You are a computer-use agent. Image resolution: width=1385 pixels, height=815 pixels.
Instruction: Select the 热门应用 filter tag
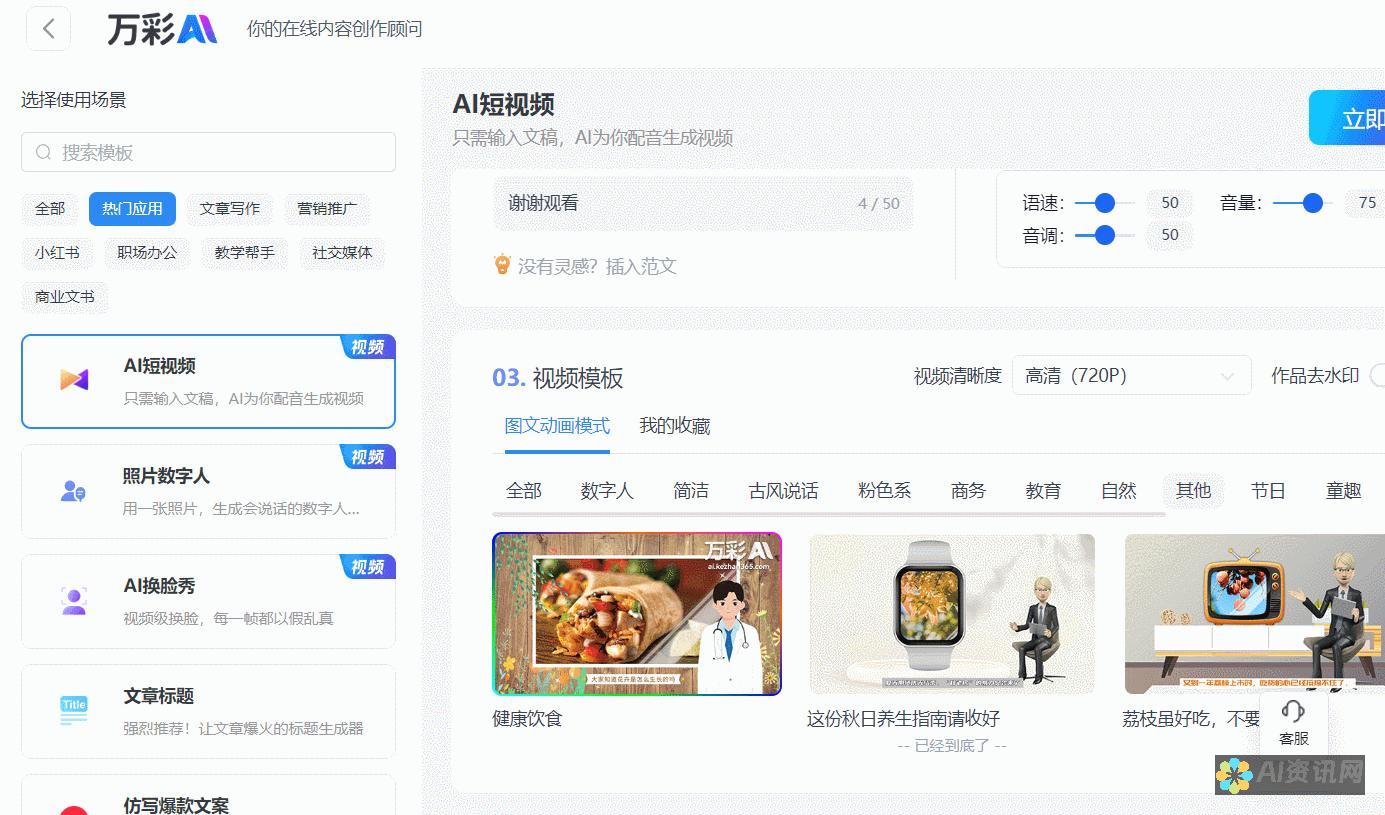(132, 208)
